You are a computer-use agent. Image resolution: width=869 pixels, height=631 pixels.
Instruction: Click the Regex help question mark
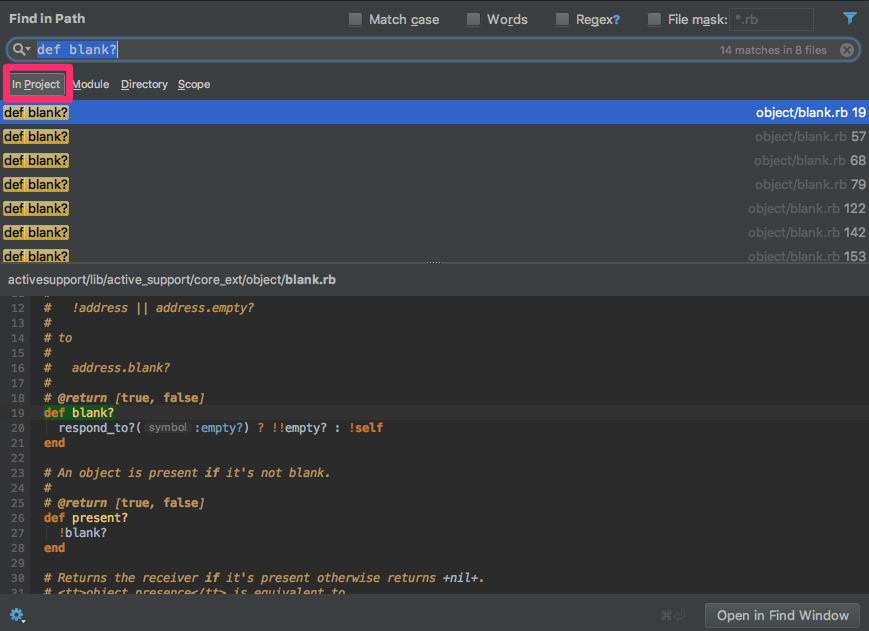(x=616, y=20)
